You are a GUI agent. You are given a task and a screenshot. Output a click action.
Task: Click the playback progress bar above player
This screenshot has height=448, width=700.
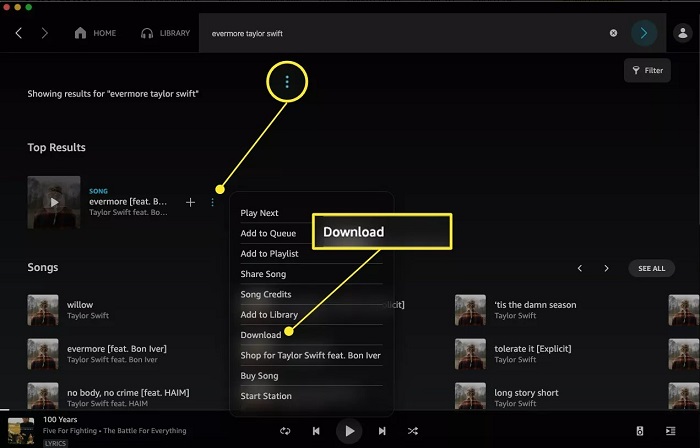[x=350, y=410]
